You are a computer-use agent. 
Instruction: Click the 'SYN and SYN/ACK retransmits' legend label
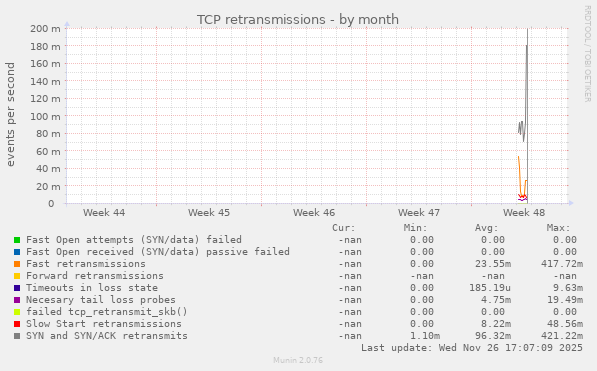click(107, 336)
